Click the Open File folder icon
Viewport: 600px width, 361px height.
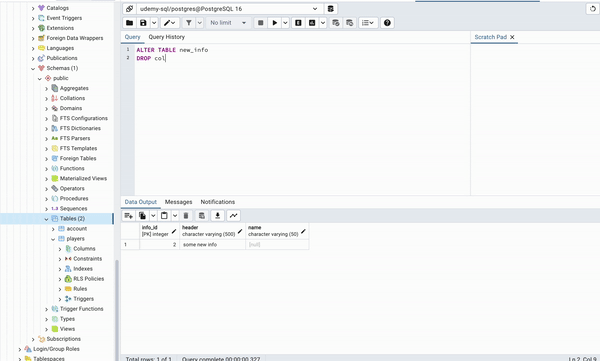[129, 23]
